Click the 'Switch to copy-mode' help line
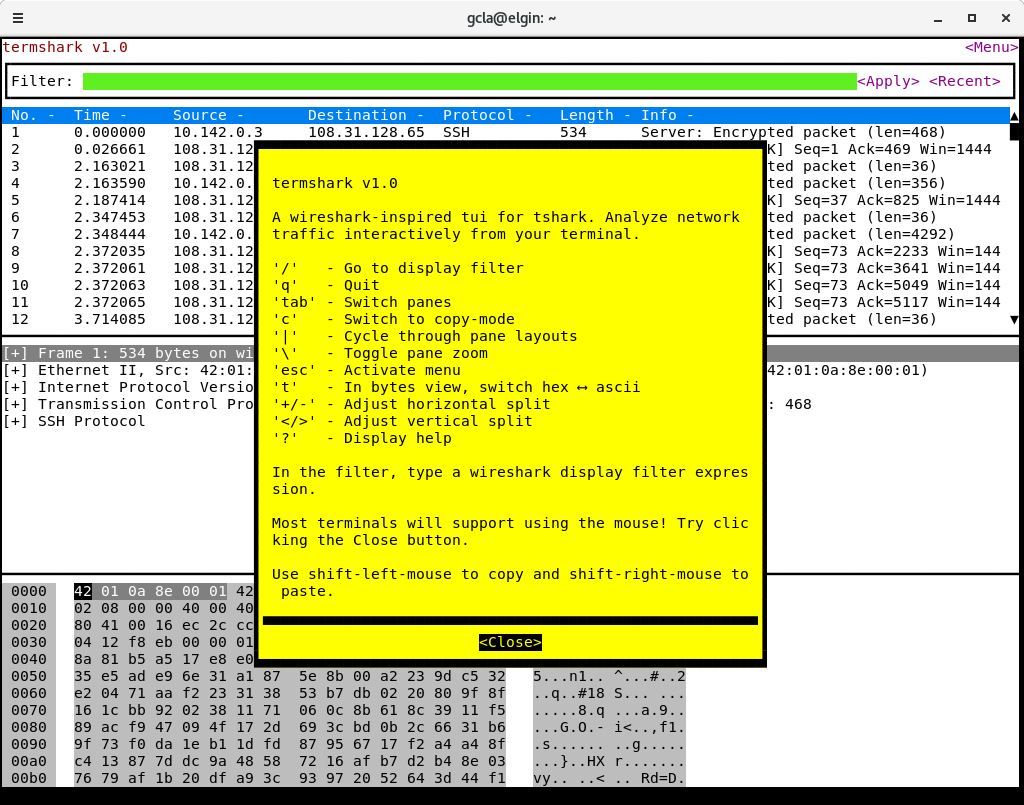Viewport: 1024px width, 805px height. (x=394, y=319)
